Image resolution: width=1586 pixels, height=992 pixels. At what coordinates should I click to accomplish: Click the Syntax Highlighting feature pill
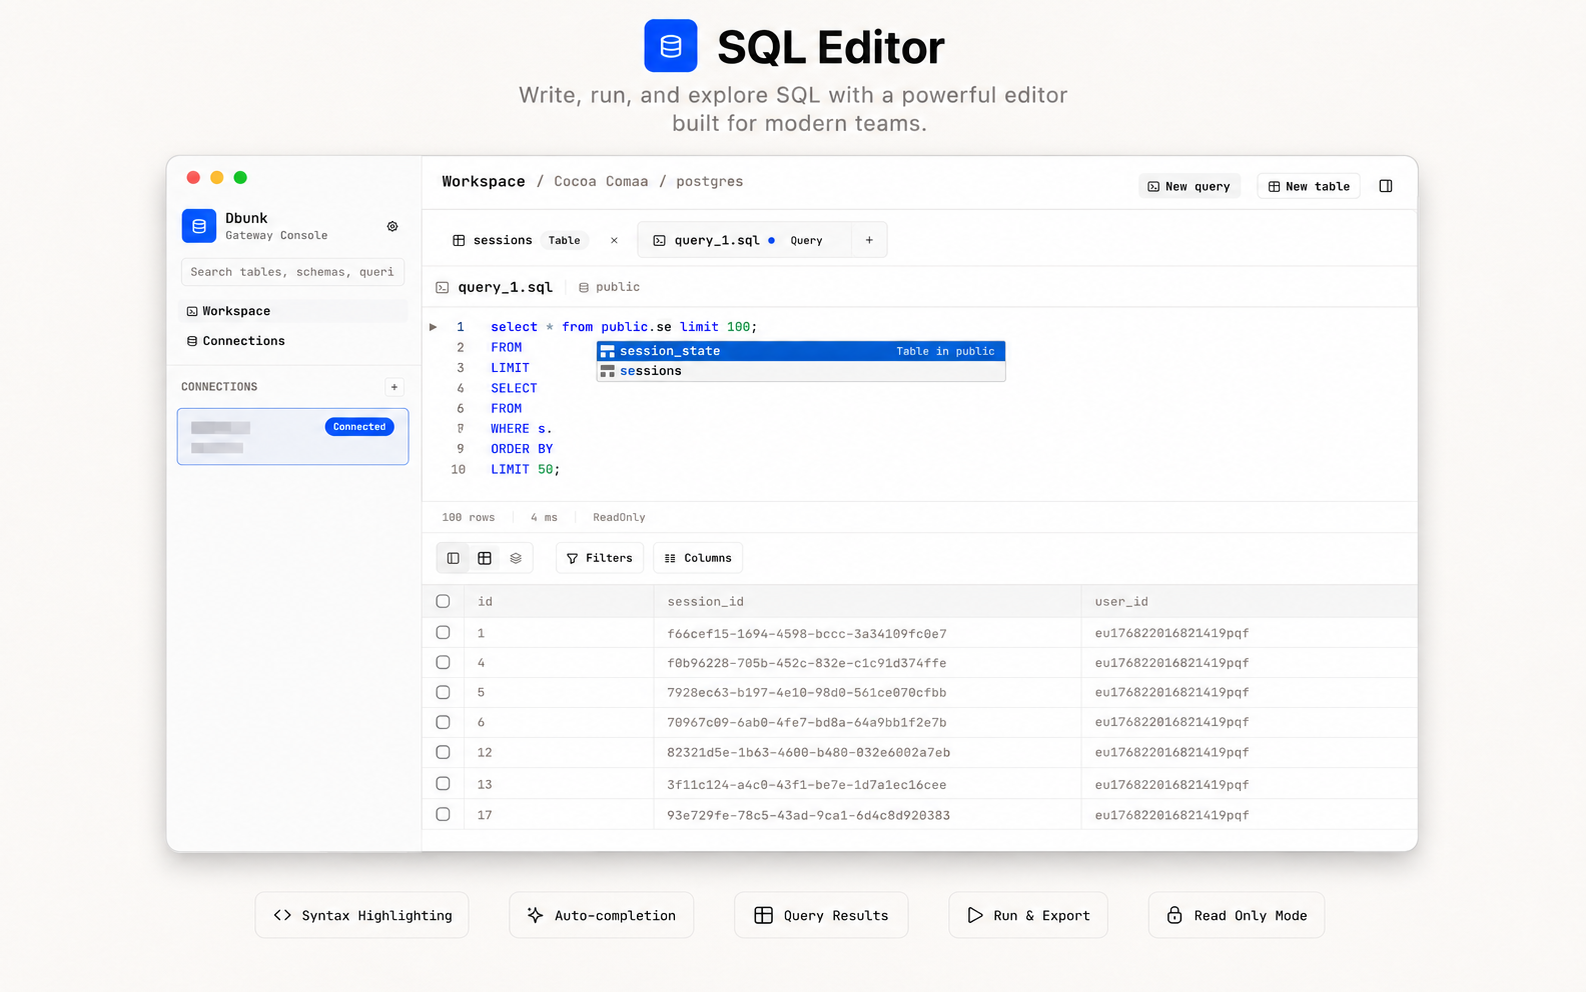[x=362, y=915]
